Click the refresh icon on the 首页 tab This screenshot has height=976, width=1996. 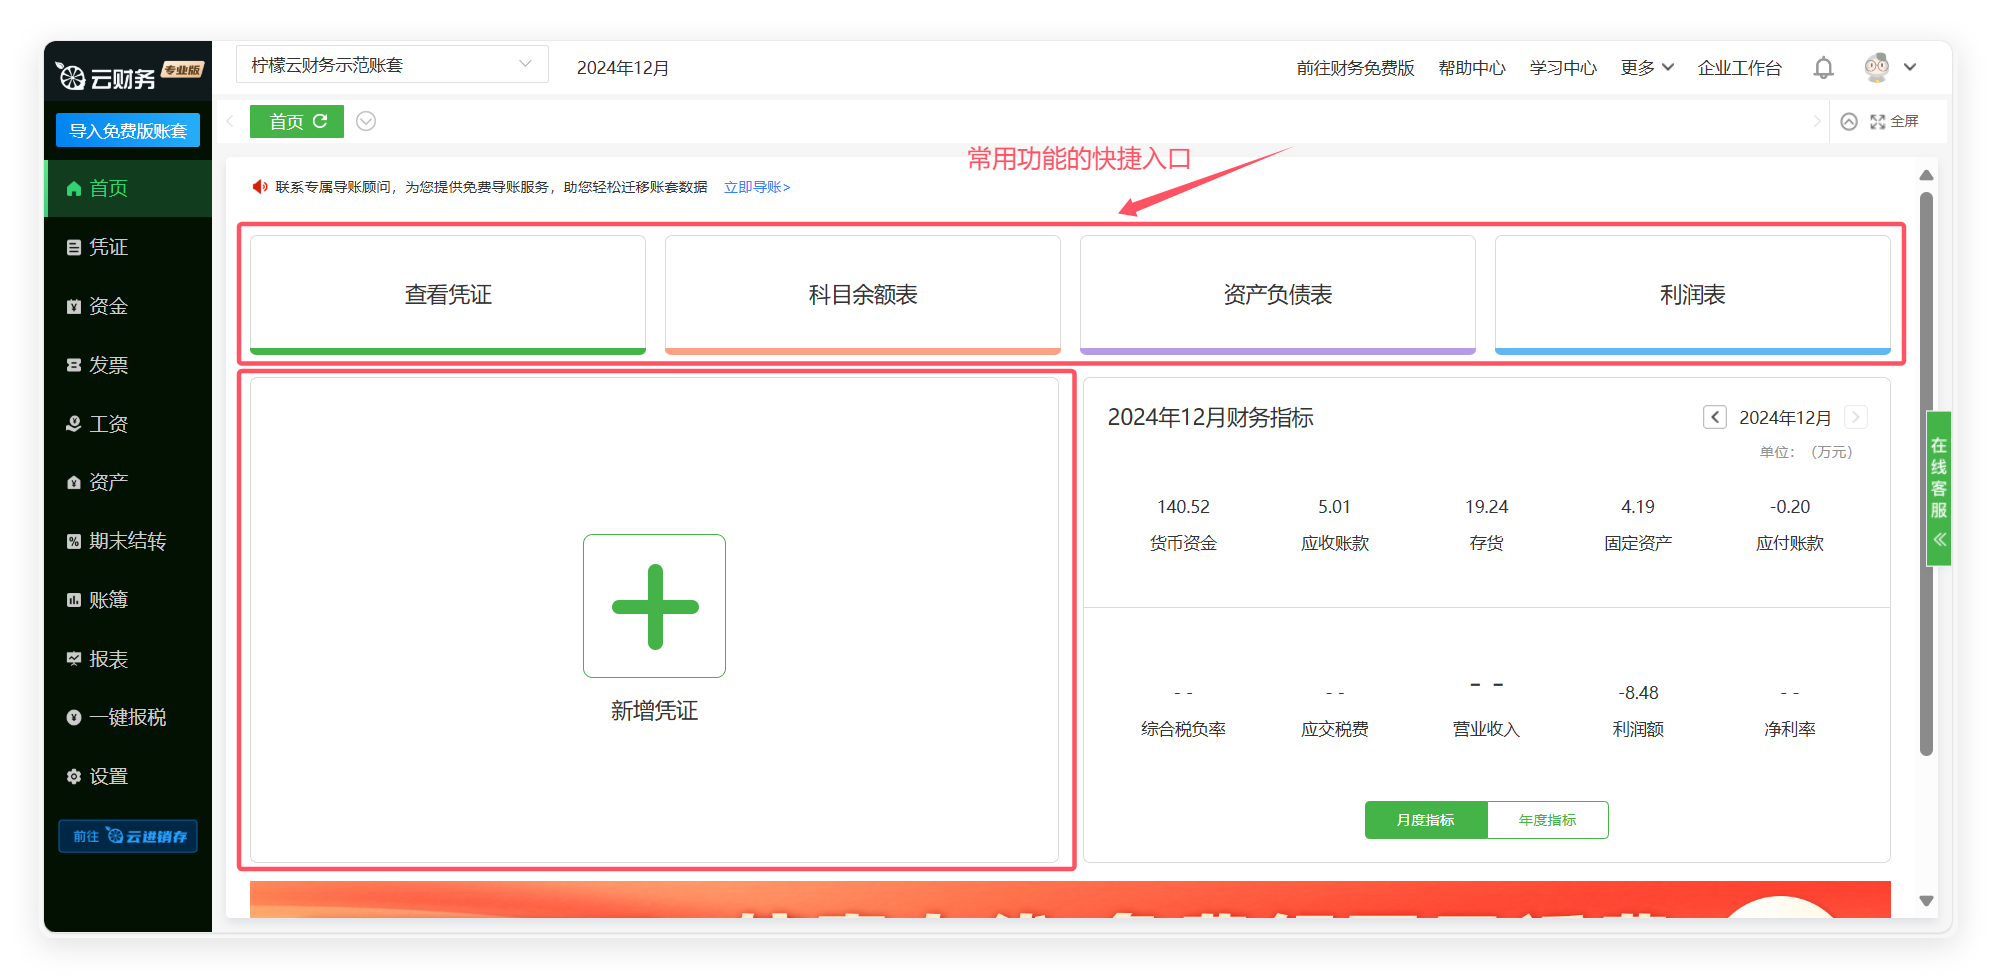321,121
